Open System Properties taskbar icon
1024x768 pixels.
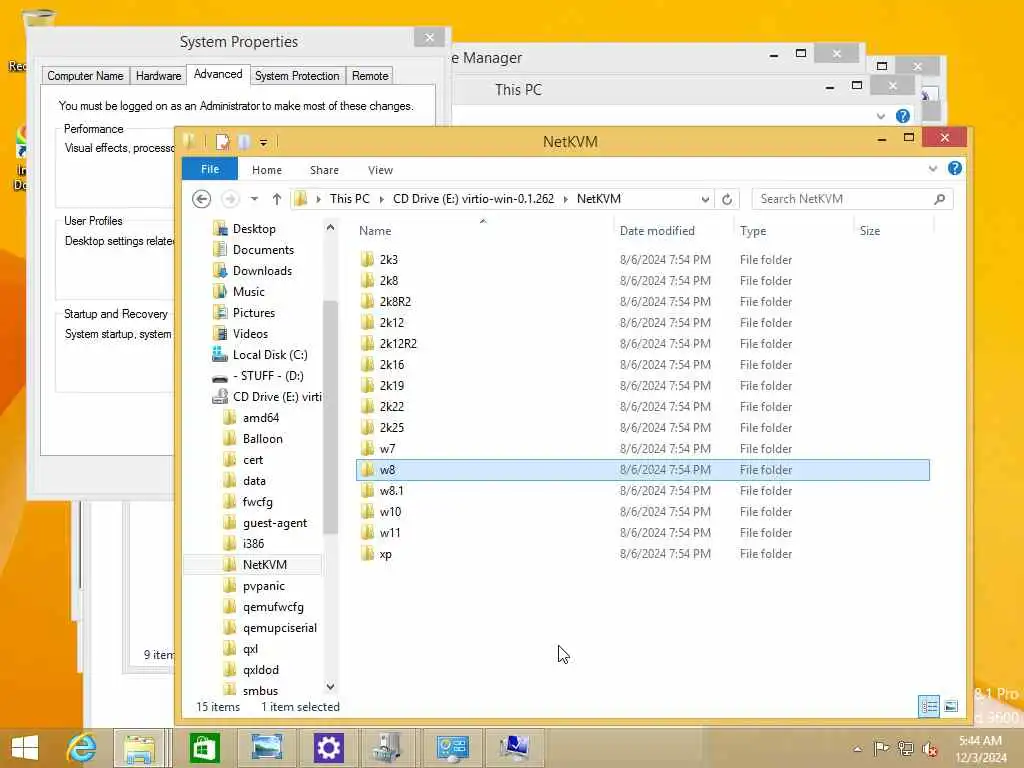click(514, 748)
